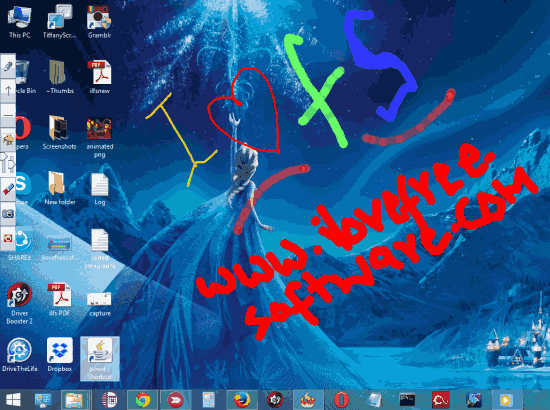This screenshot has width=550, height=410.
Task: Click the yellow play media player taskbar icon
Action: click(x=506, y=400)
